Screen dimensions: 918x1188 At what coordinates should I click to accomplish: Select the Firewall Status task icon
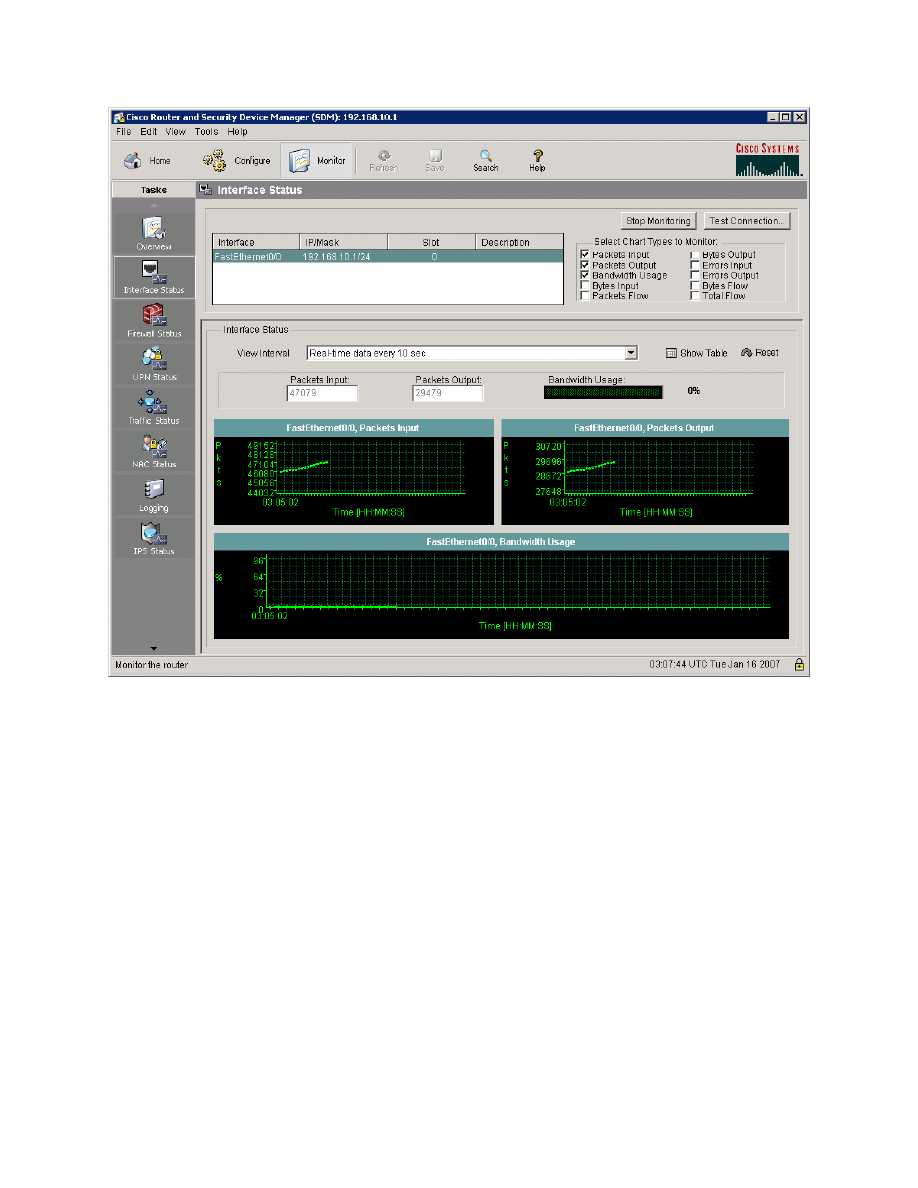(153, 318)
